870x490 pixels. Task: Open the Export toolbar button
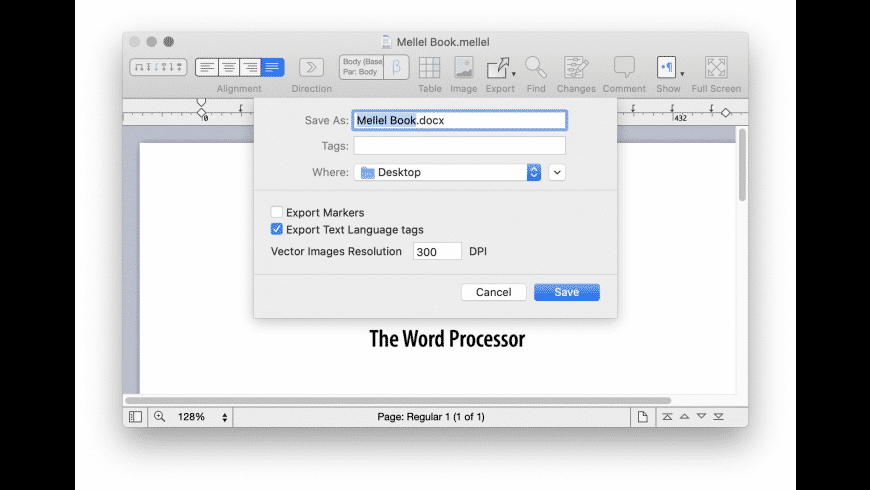tap(498, 68)
